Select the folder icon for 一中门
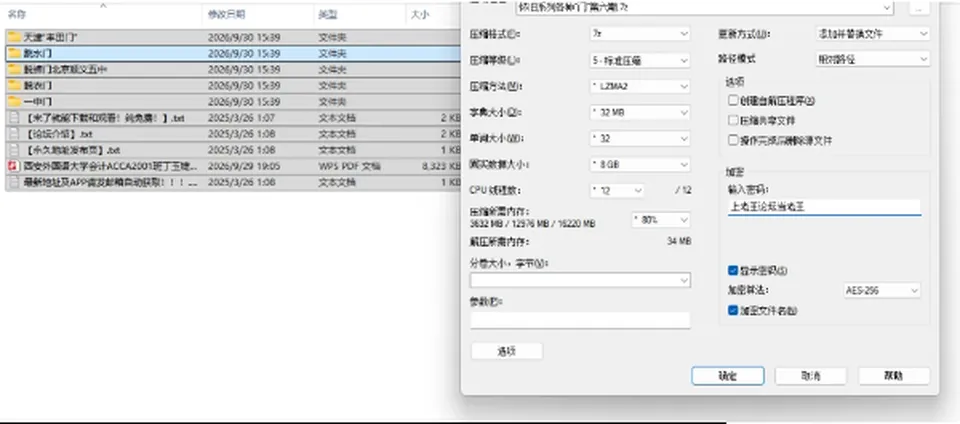The height and width of the screenshot is (424, 960). tap(14, 102)
